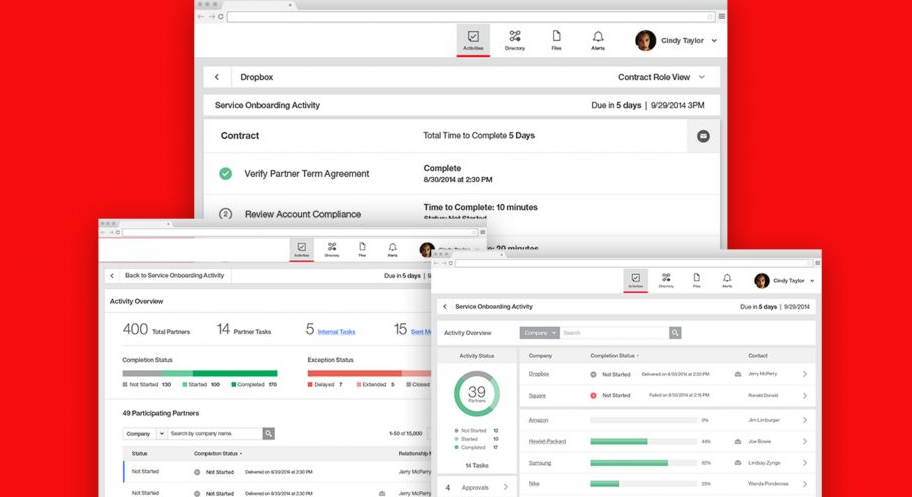Click the Contact column header

pyautogui.click(x=758, y=356)
